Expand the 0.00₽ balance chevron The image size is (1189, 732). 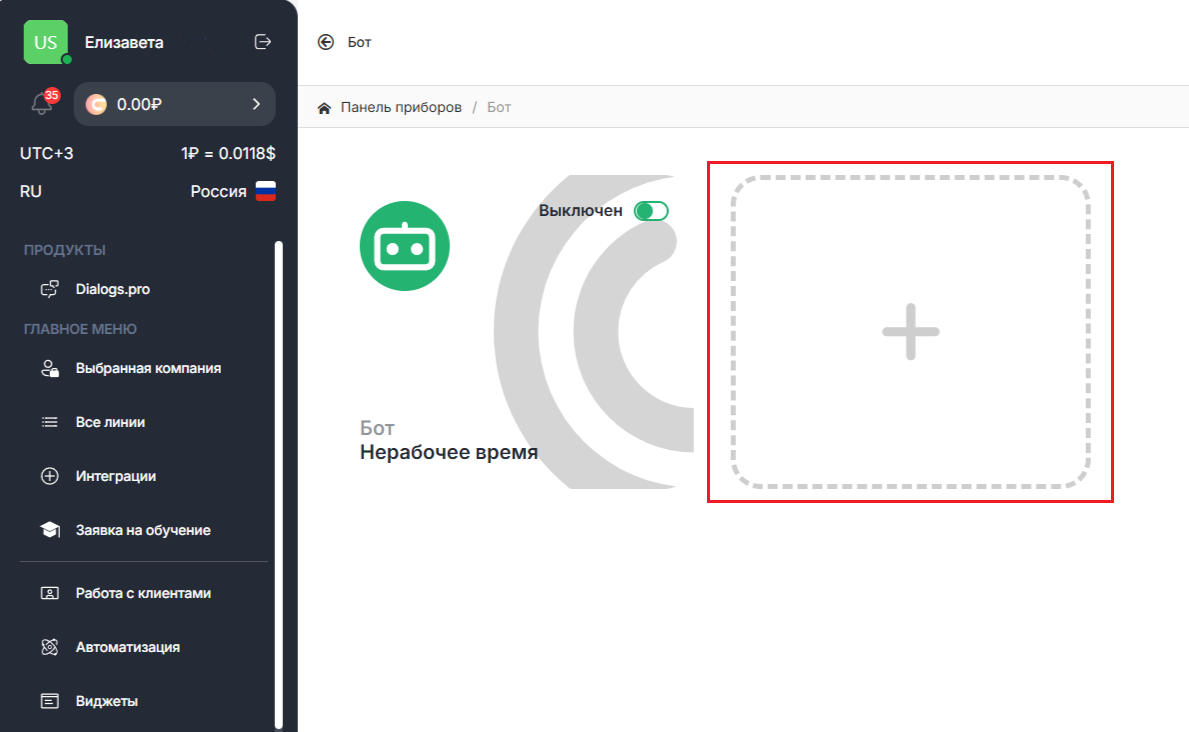tap(256, 104)
